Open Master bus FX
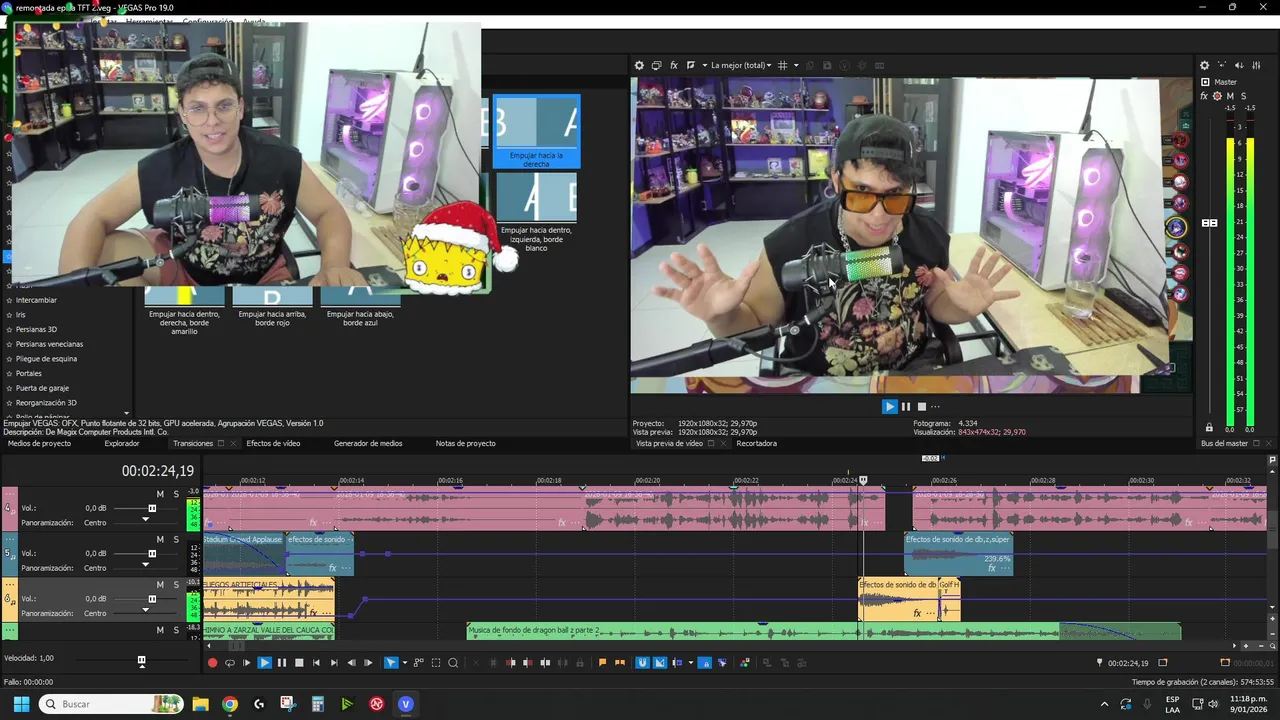The width and height of the screenshot is (1280, 720). coord(1204,96)
